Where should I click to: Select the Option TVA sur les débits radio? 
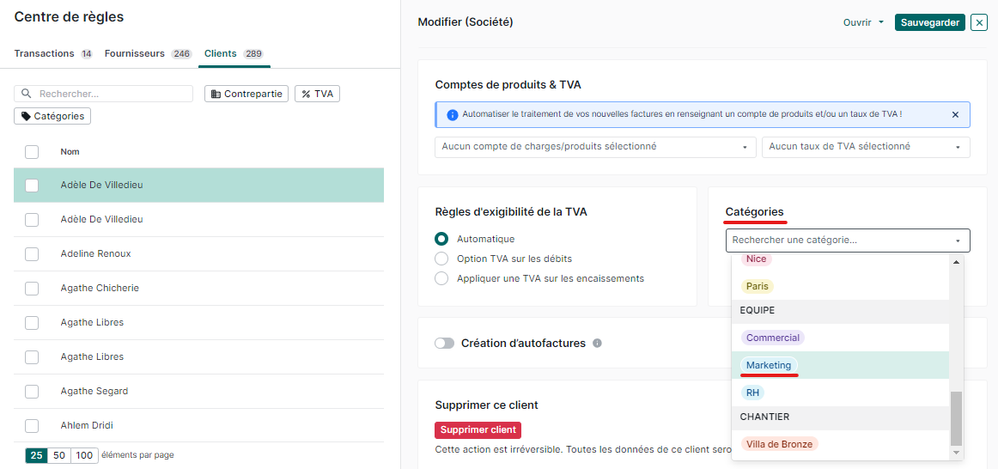442,258
